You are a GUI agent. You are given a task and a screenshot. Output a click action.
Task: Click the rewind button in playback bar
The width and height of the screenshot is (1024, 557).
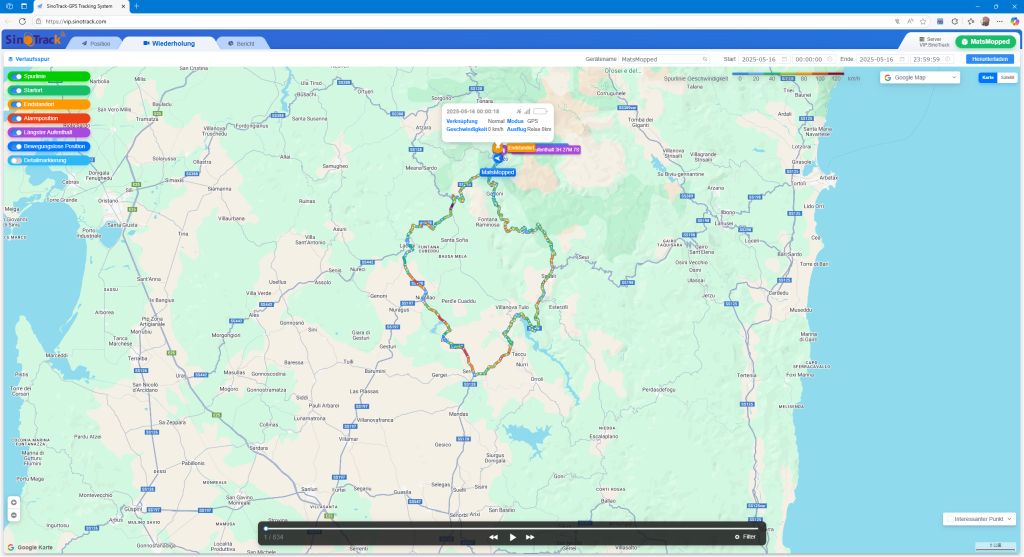pos(493,537)
